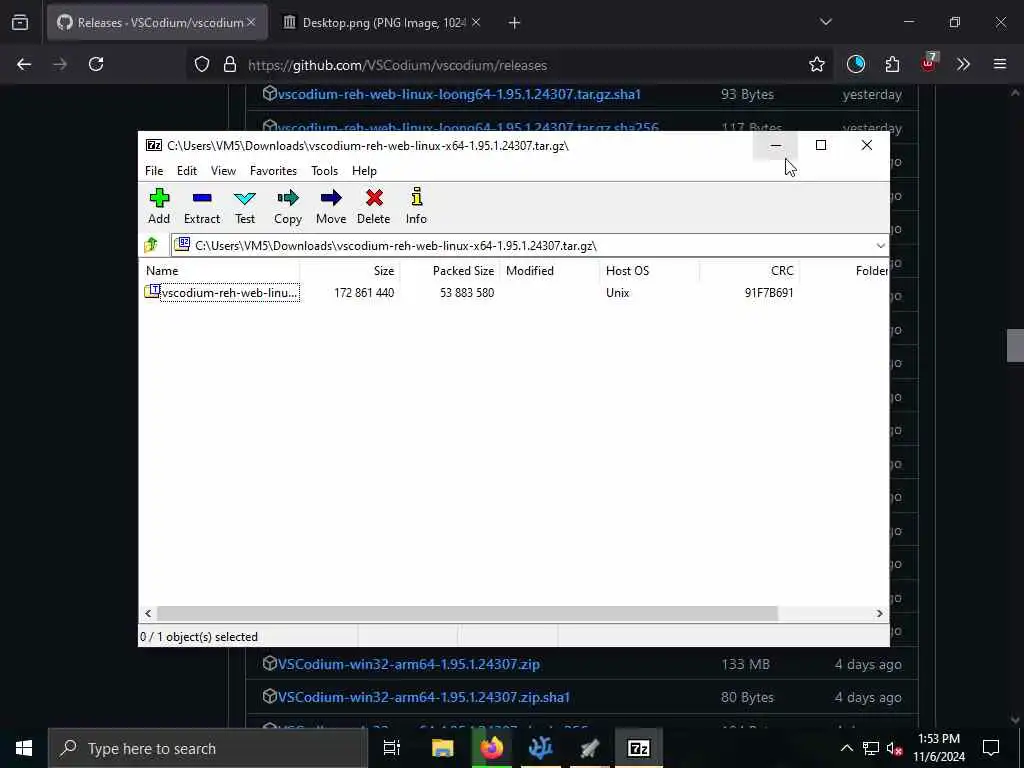Open the Firefox hamburger application menu
The height and width of the screenshot is (768, 1024).
click(999, 64)
